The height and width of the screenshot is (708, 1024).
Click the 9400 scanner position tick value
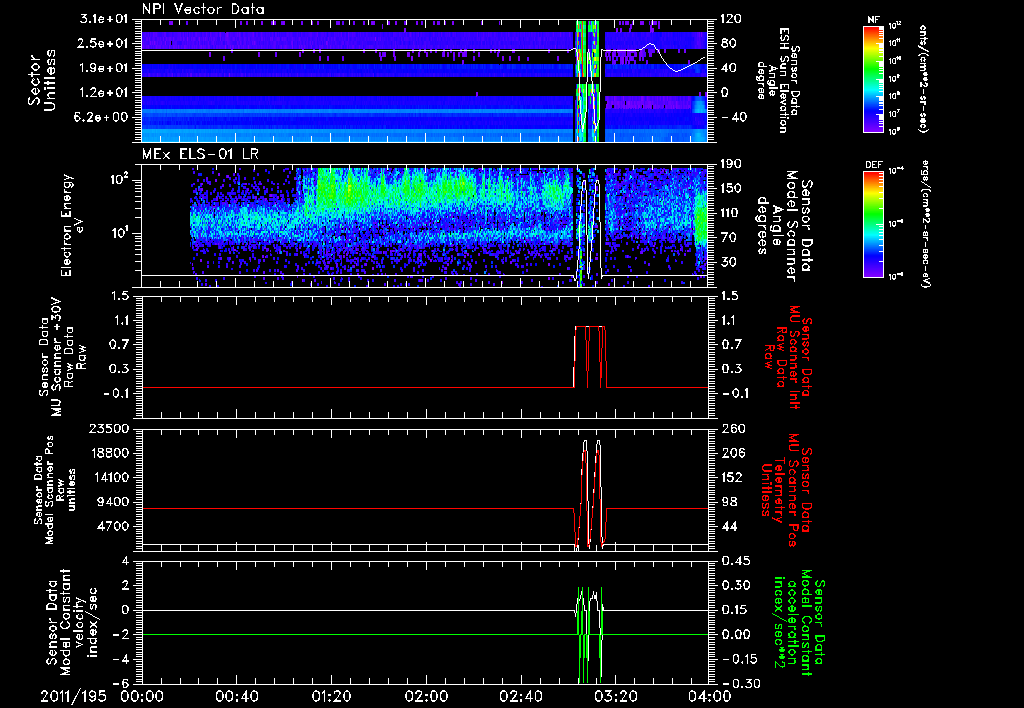[114, 502]
